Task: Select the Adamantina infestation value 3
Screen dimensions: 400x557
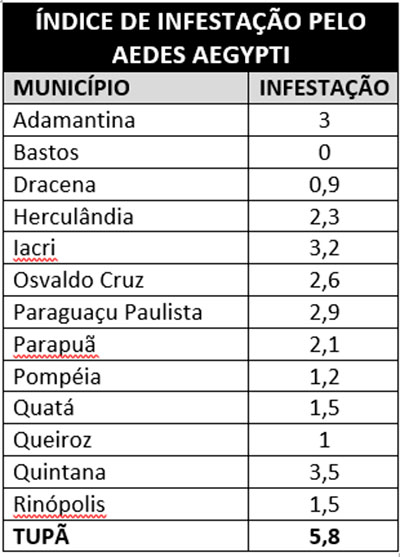Action: (324, 120)
